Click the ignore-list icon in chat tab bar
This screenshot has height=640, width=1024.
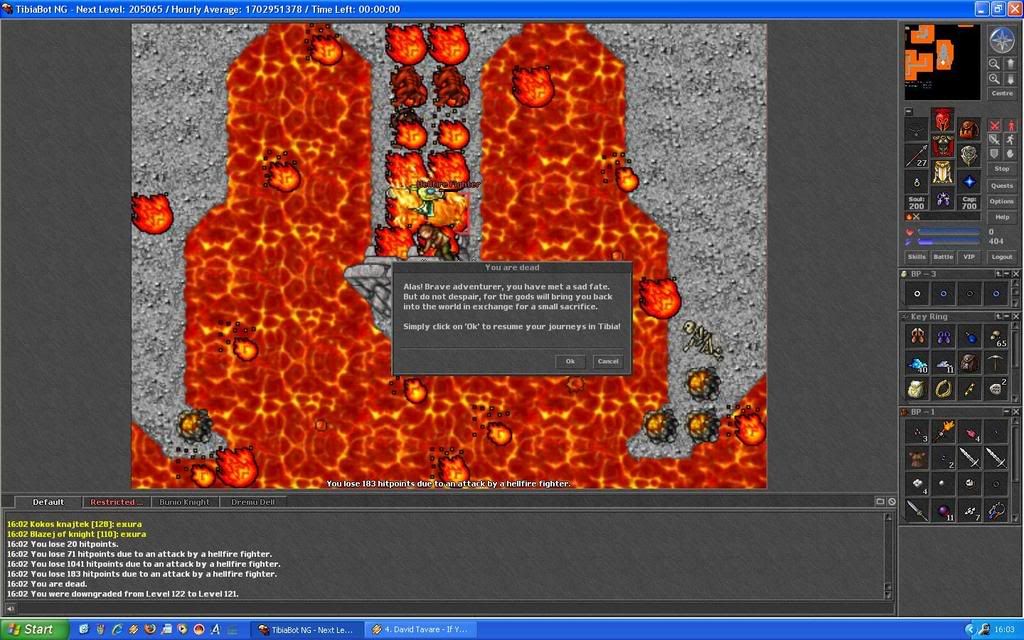coord(891,502)
